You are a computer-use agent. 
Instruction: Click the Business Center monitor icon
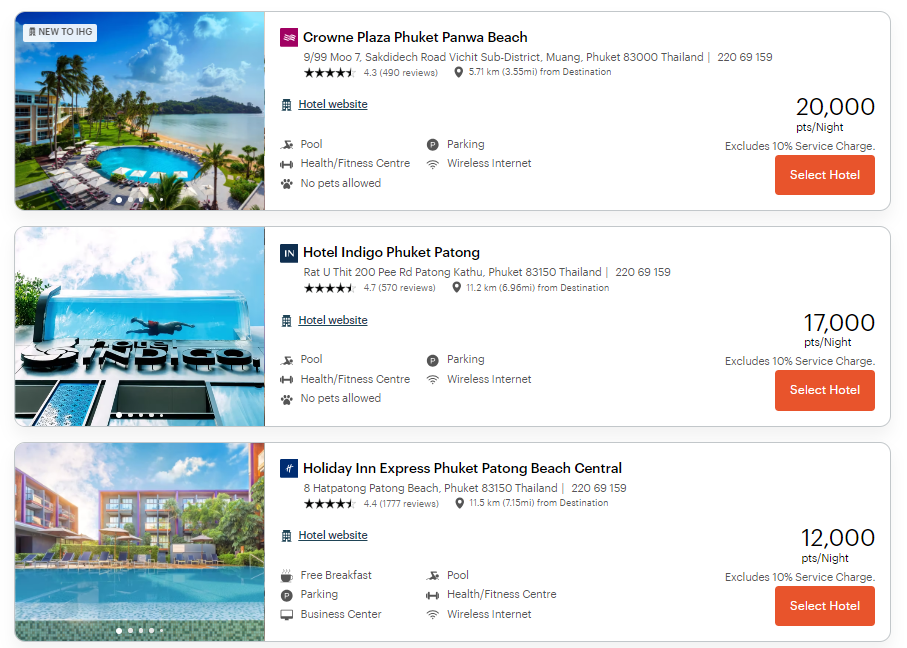[x=286, y=614]
